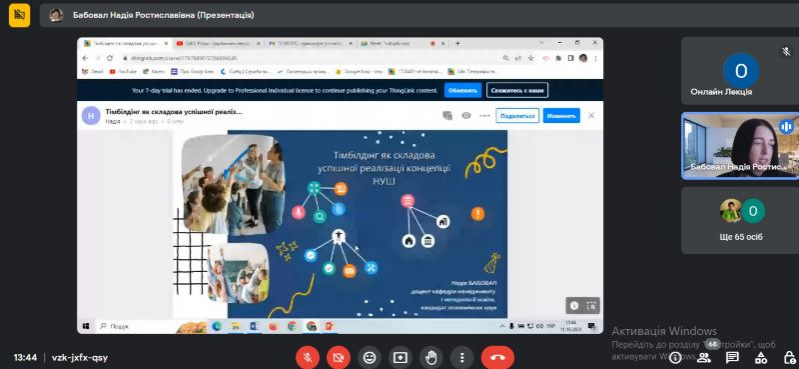
Task: Open host controls lock icon
Action: click(x=789, y=357)
